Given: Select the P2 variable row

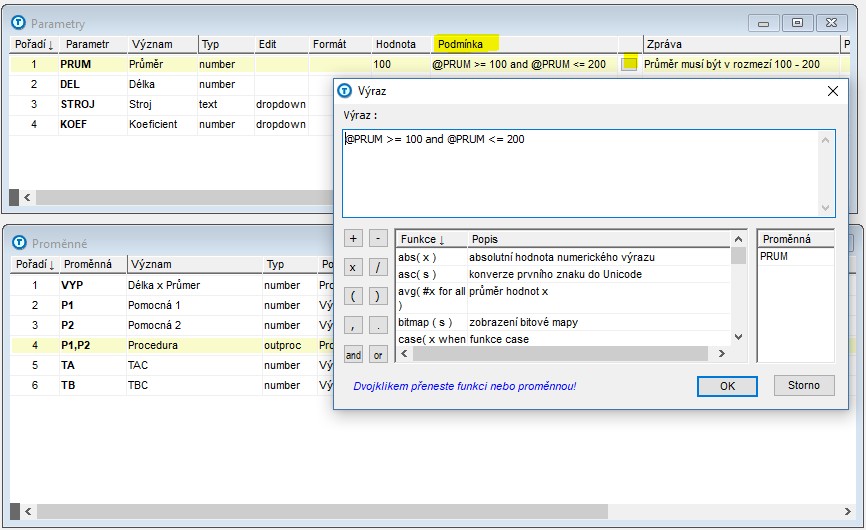Looking at the screenshot, I should [x=171, y=325].
